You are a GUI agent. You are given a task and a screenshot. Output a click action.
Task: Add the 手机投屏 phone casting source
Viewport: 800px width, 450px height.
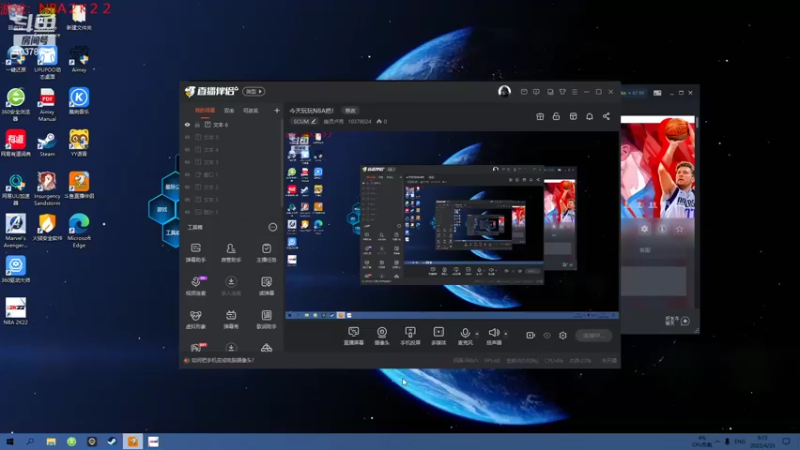click(x=410, y=336)
